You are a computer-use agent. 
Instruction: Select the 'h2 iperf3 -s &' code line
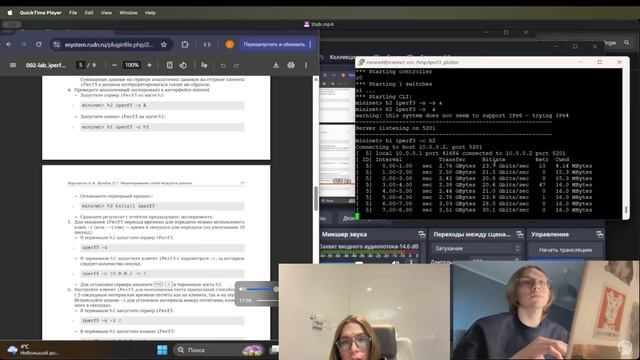click(x=162, y=105)
